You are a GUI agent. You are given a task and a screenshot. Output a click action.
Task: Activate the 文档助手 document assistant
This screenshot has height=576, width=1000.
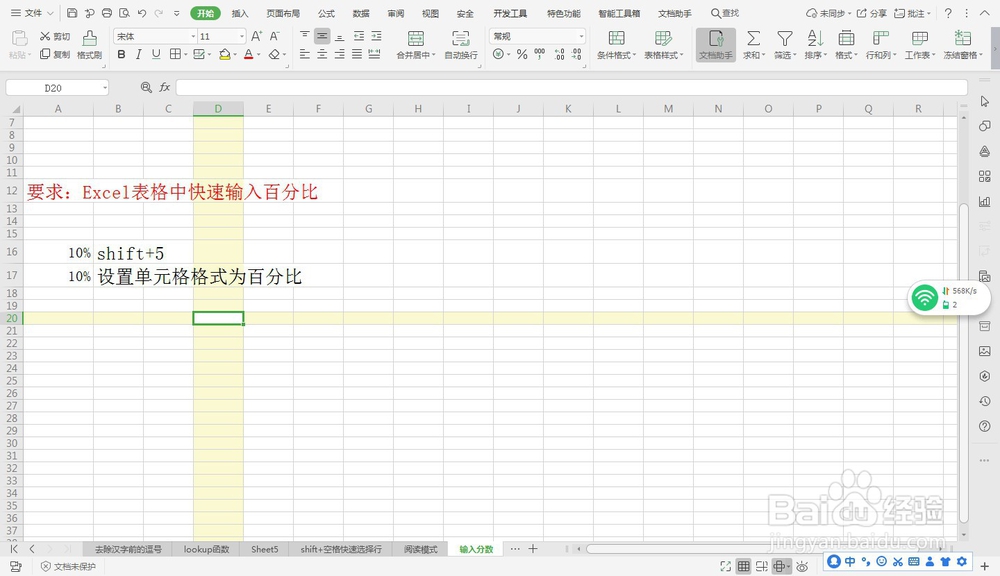[715, 44]
